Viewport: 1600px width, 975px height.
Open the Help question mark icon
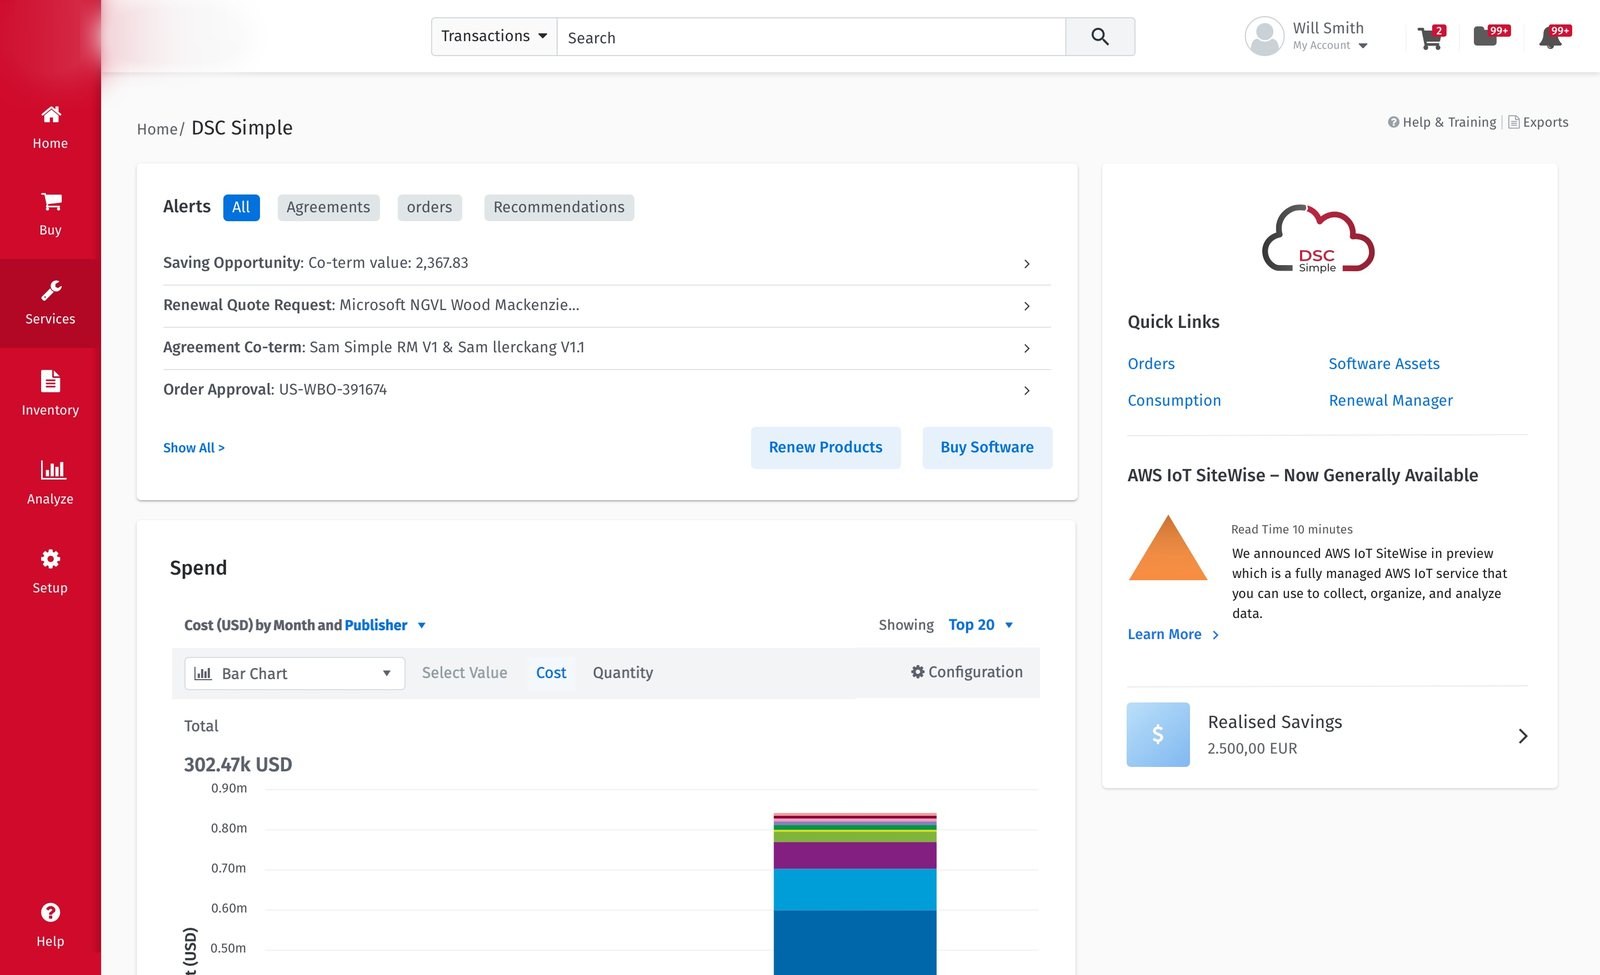(50, 912)
